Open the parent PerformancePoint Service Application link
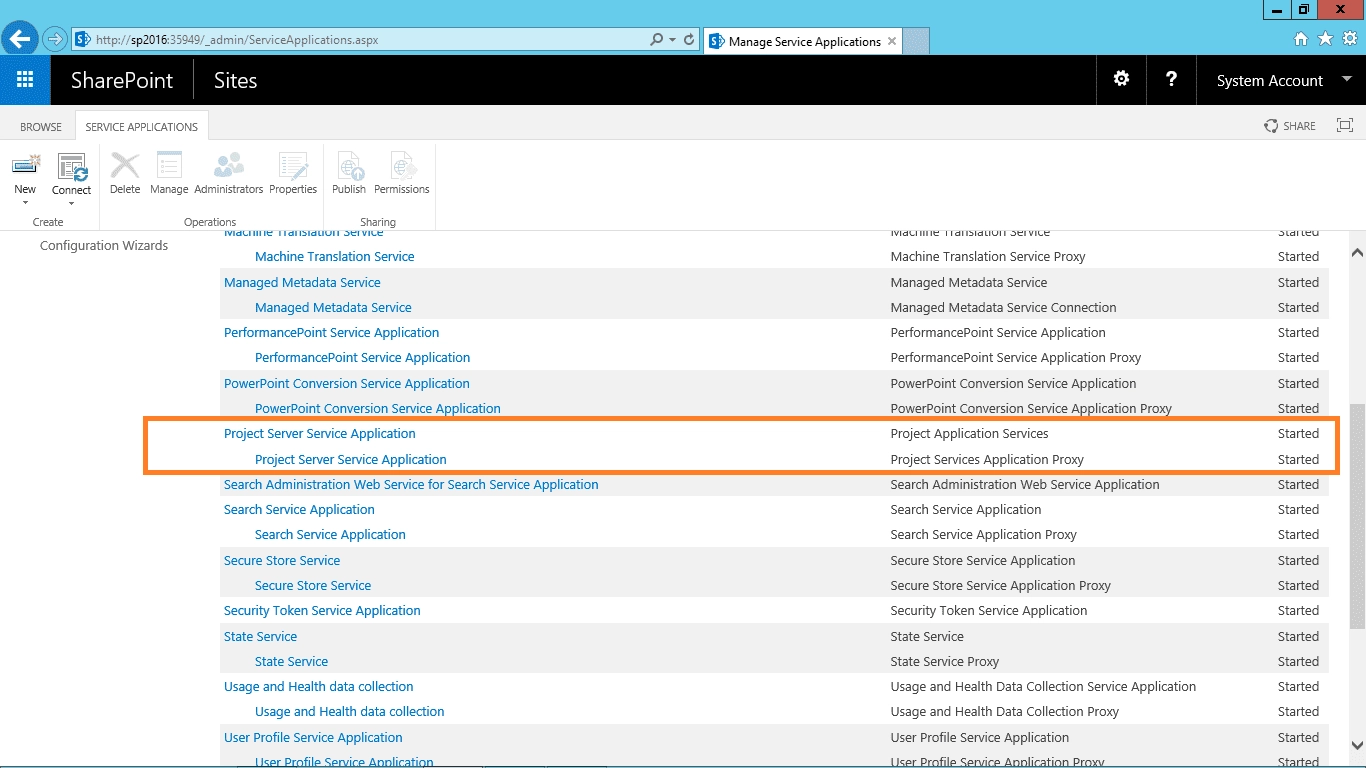Image resolution: width=1366 pixels, height=768 pixels. (x=331, y=333)
